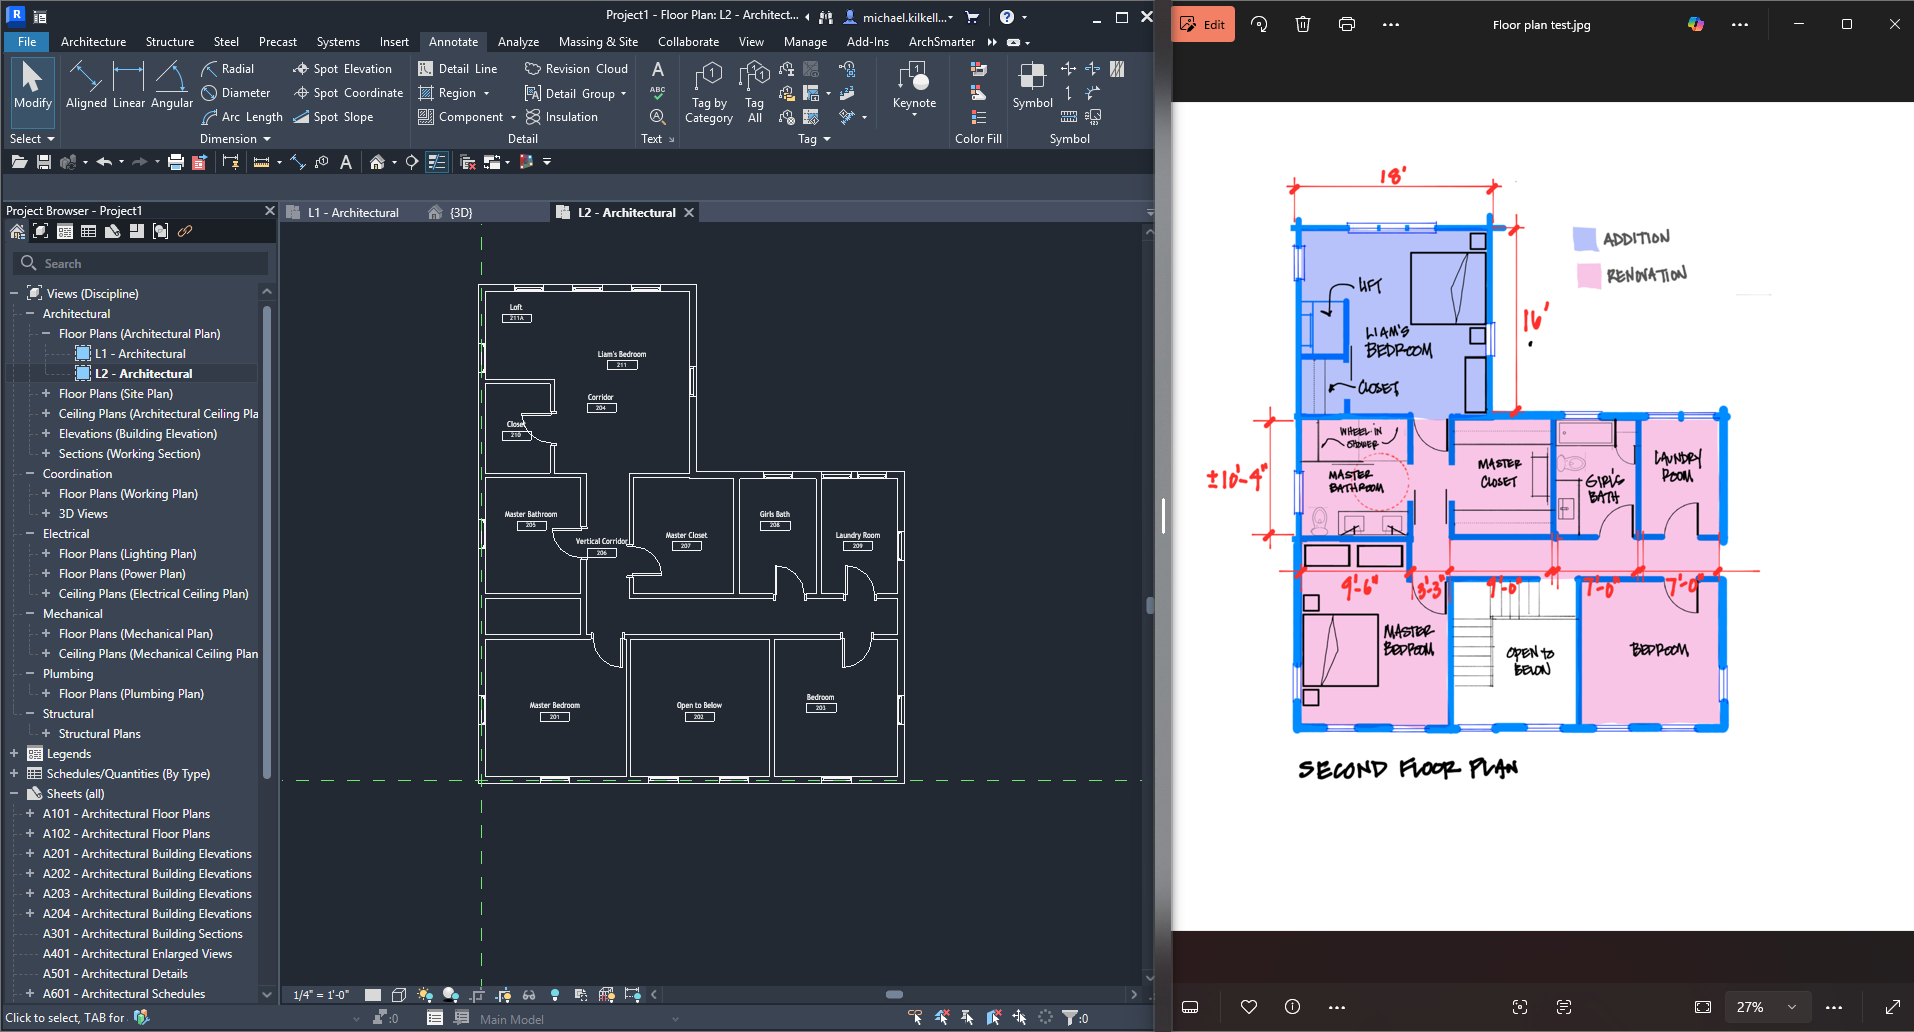
Task: Toggle Reveal Hidden Elements lightbulb
Action: 555,995
